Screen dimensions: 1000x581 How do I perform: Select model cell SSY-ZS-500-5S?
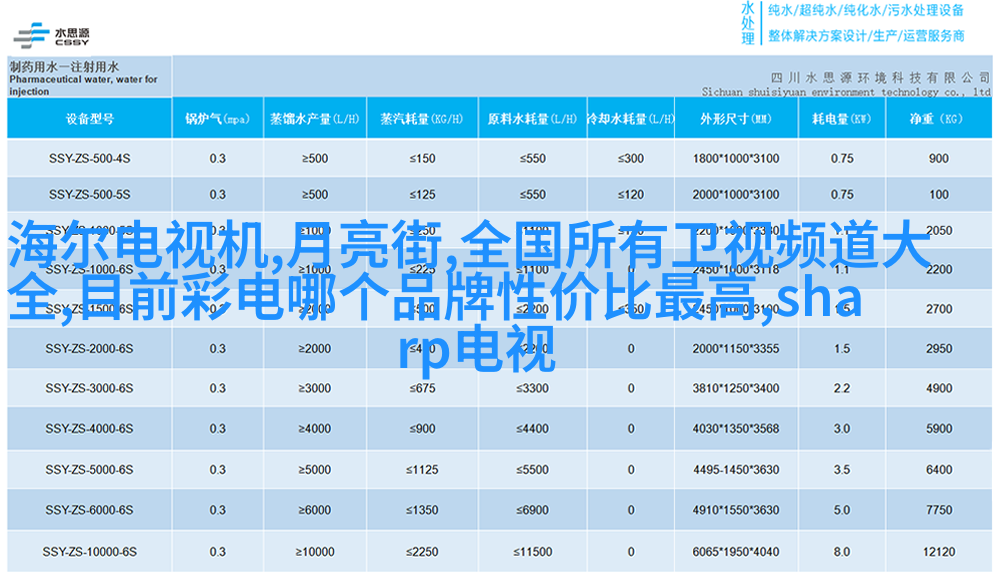[x=89, y=195]
